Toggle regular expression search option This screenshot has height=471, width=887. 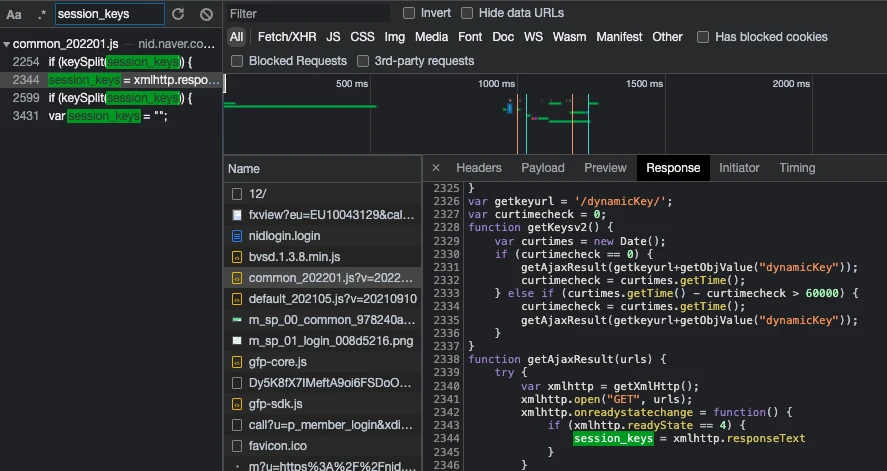pyautogui.click(x=42, y=14)
